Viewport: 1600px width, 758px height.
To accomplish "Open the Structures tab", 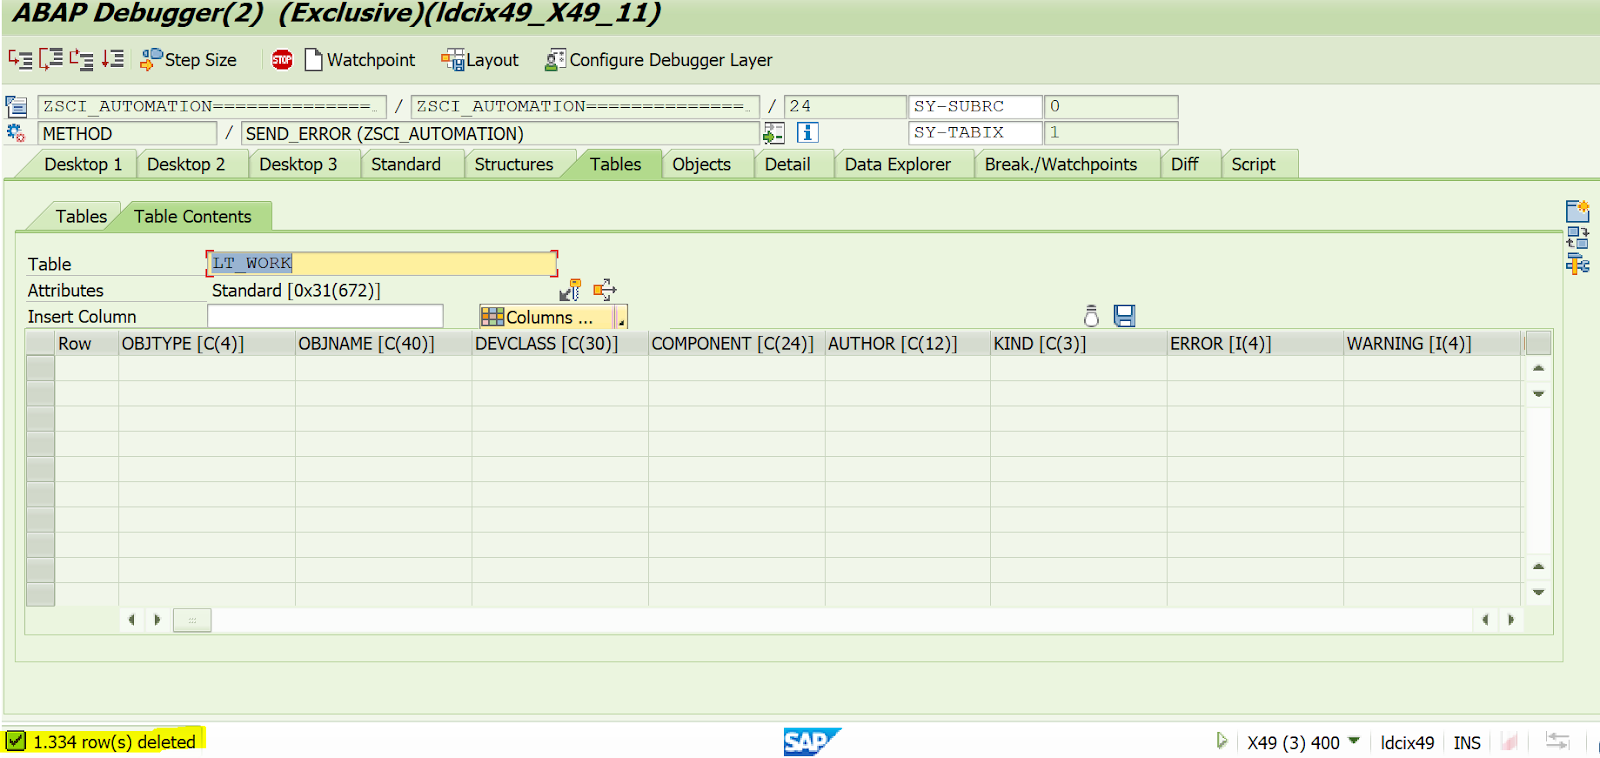I will (x=514, y=164).
